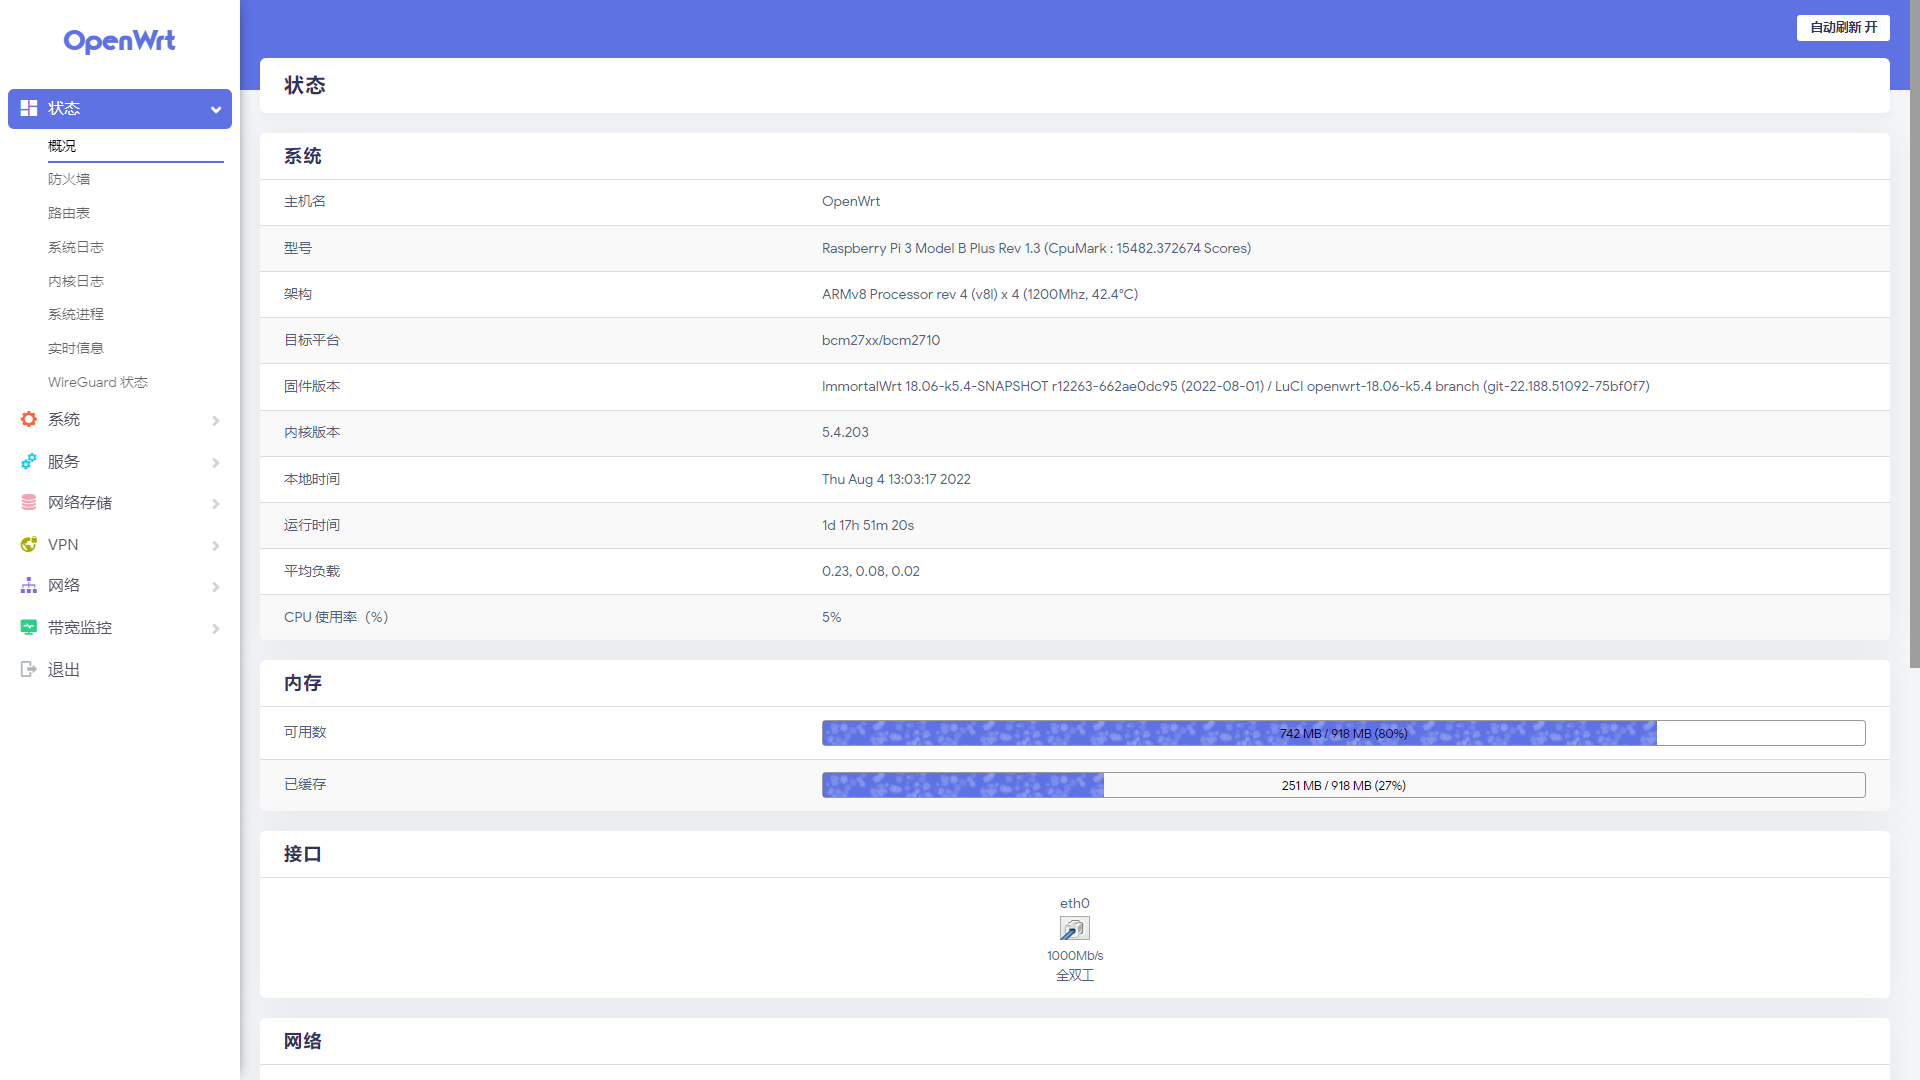Open the 系统进程 page

click(76, 314)
